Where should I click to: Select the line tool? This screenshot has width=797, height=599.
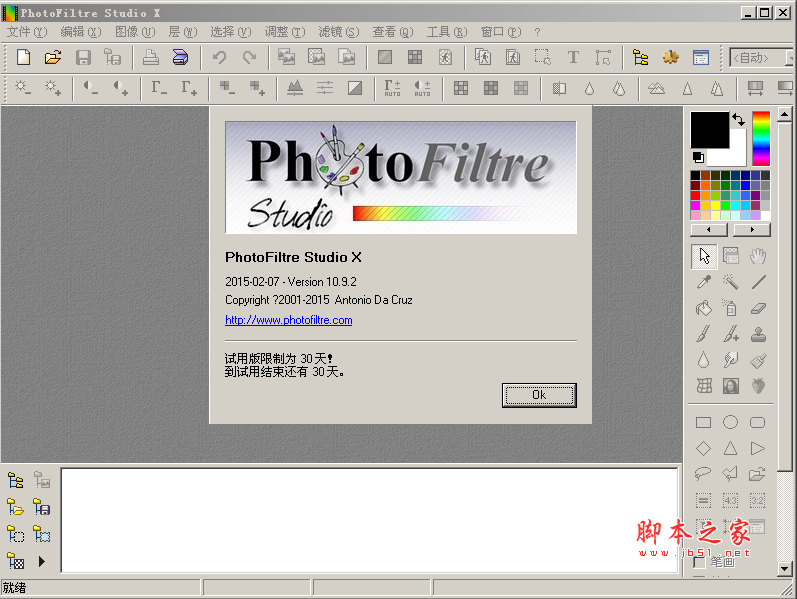point(758,282)
